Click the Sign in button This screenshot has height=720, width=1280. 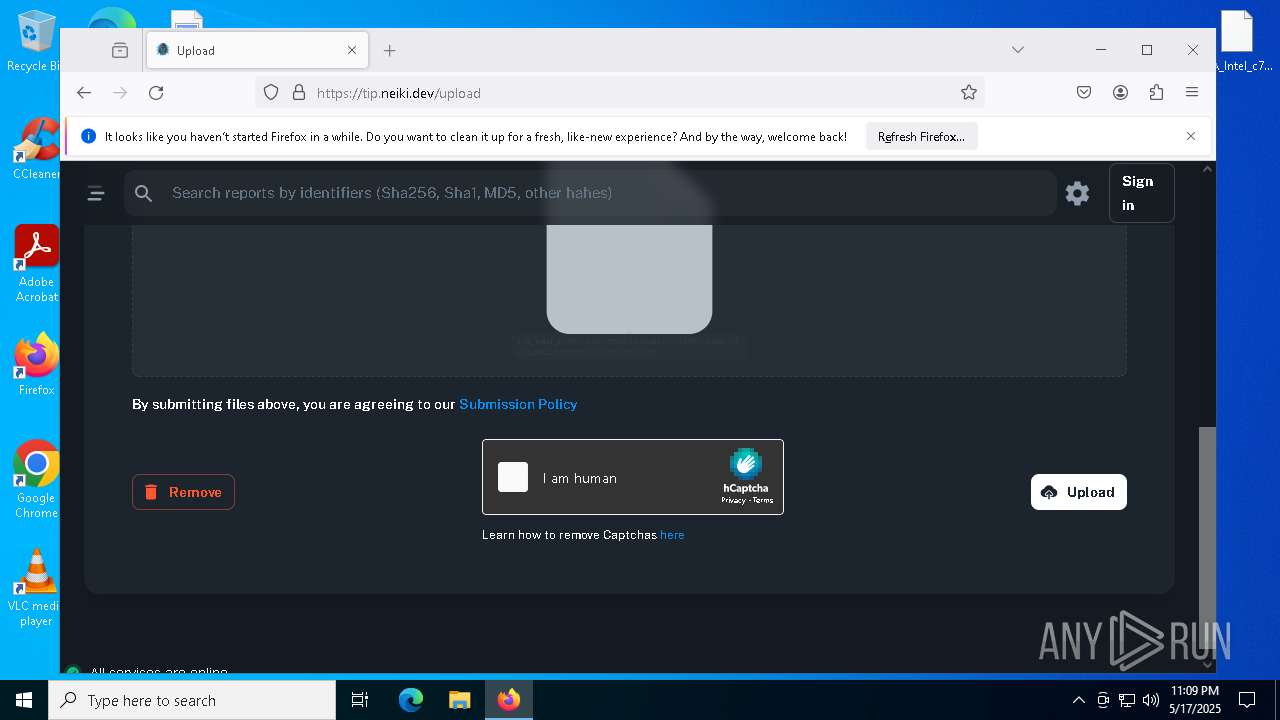point(1141,193)
